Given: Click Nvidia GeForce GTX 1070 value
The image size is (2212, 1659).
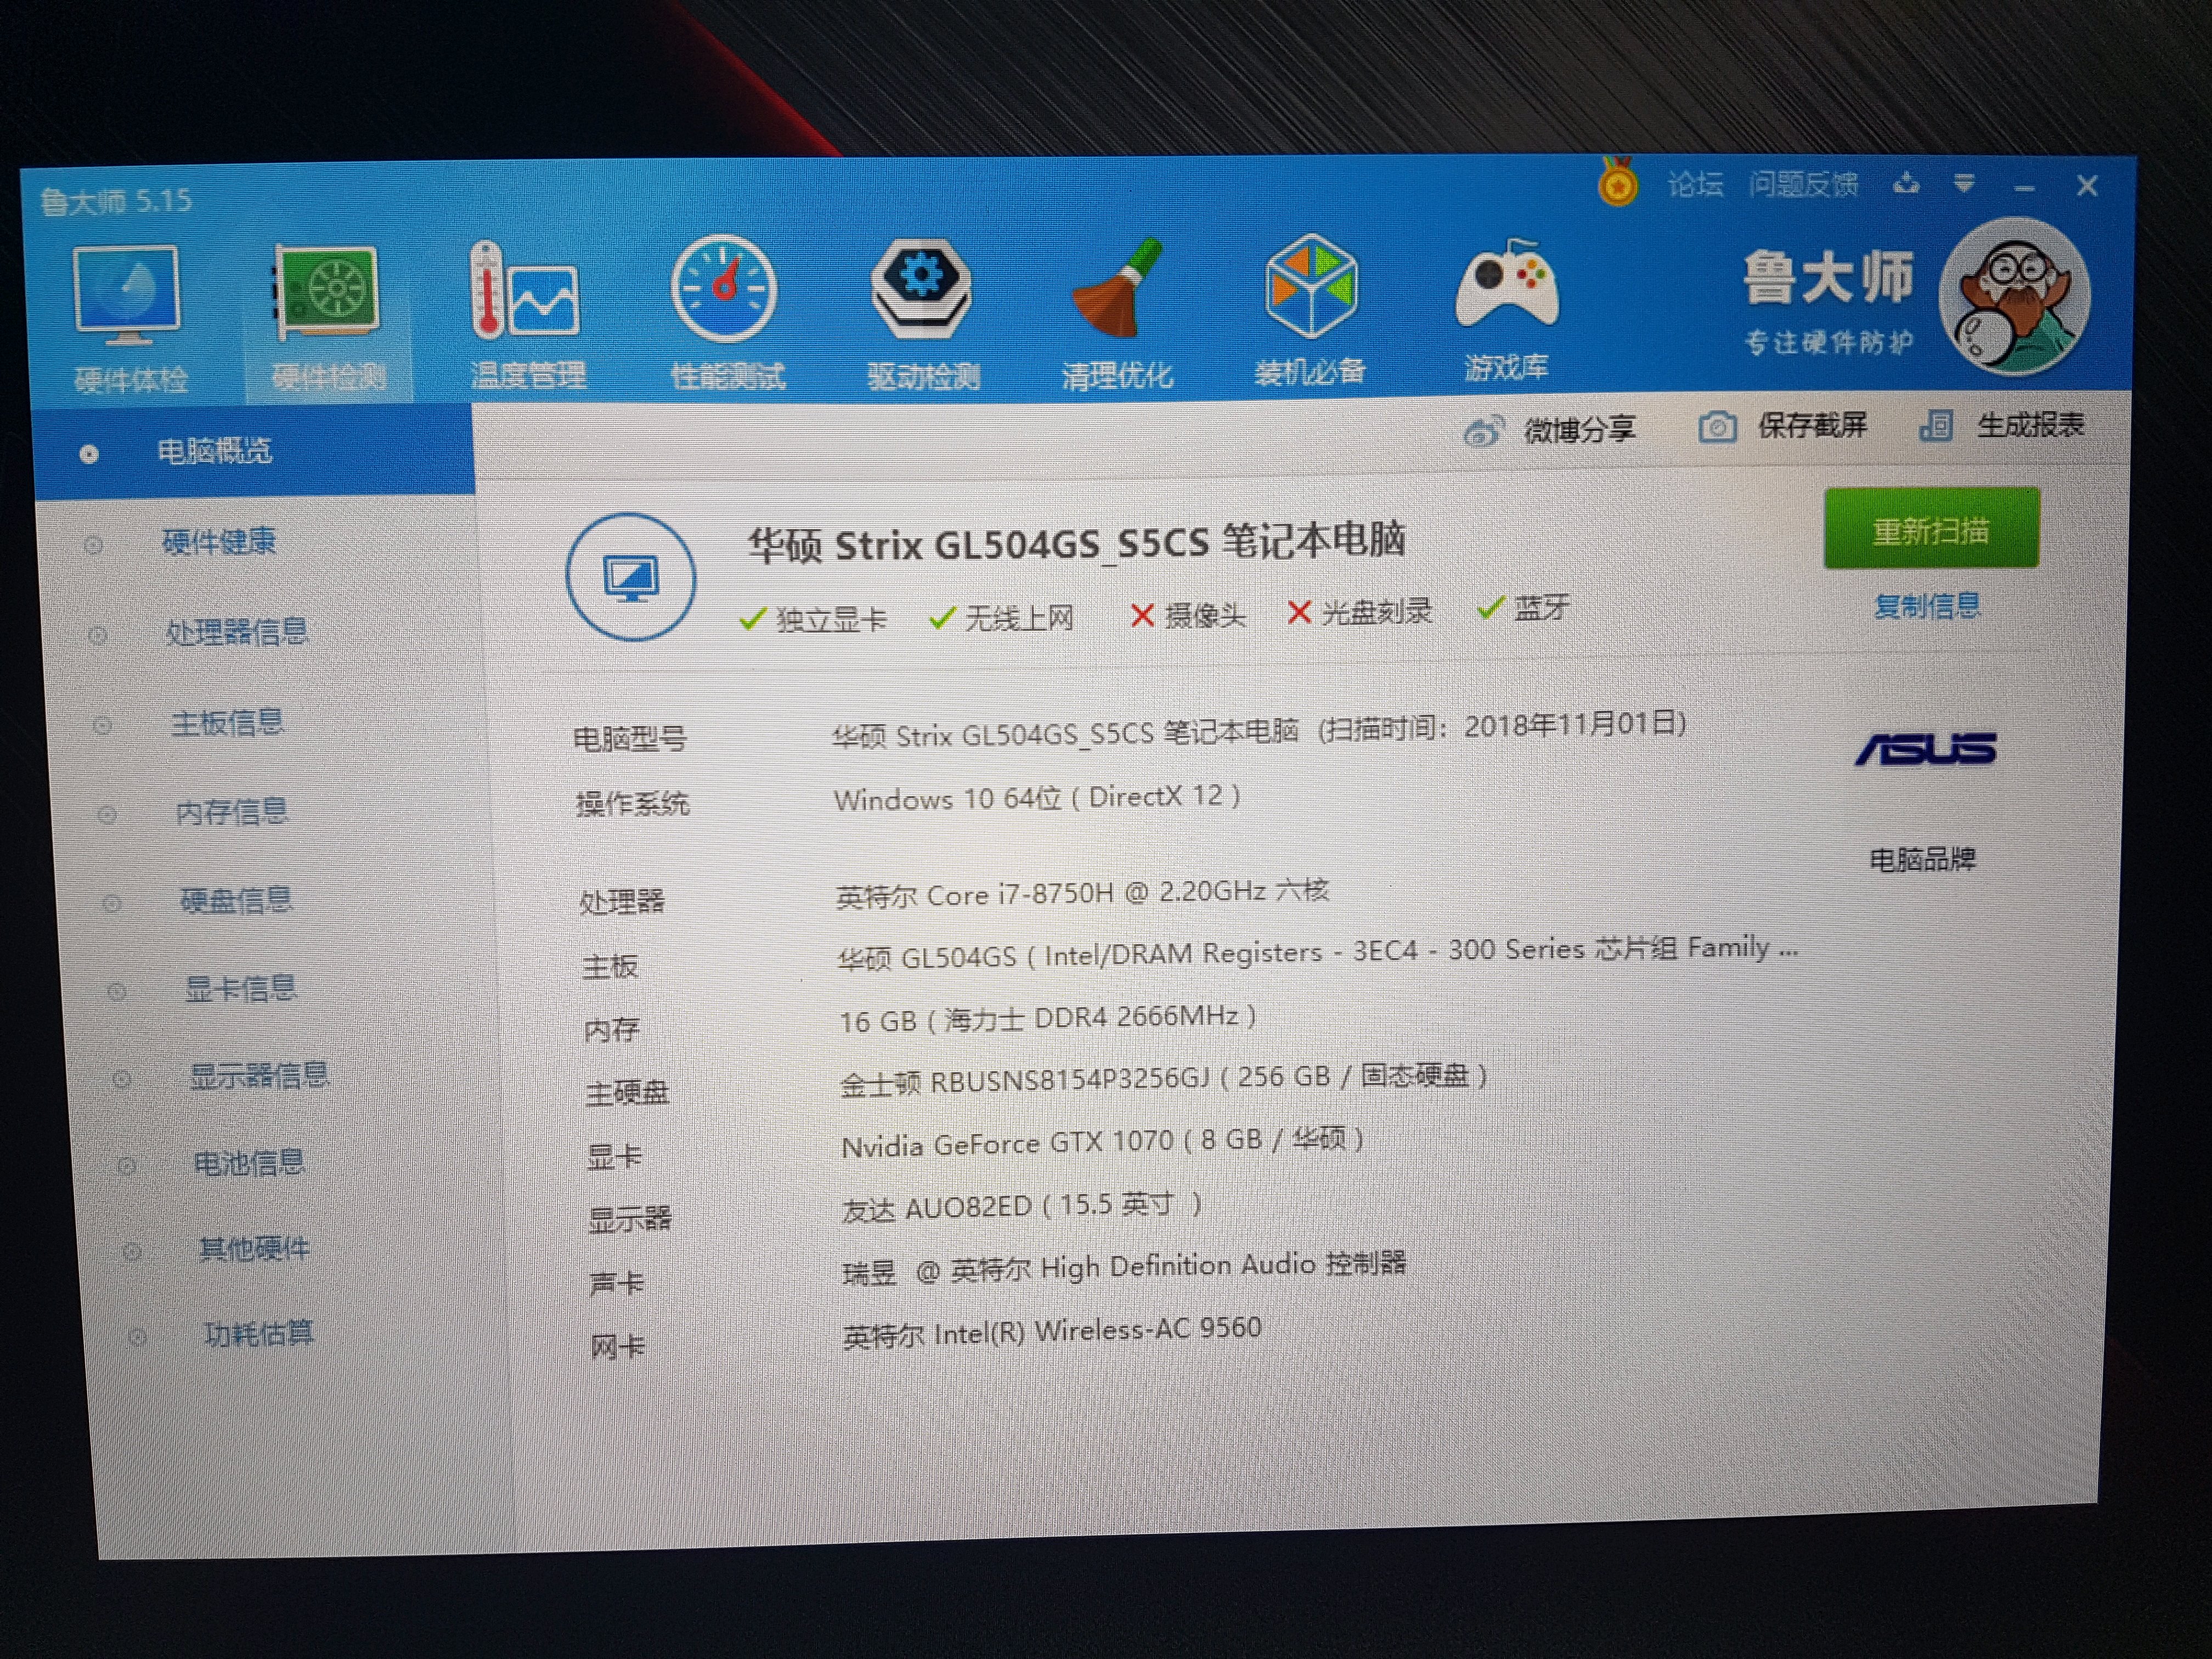Looking at the screenshot, I should click(1103, 1142).
